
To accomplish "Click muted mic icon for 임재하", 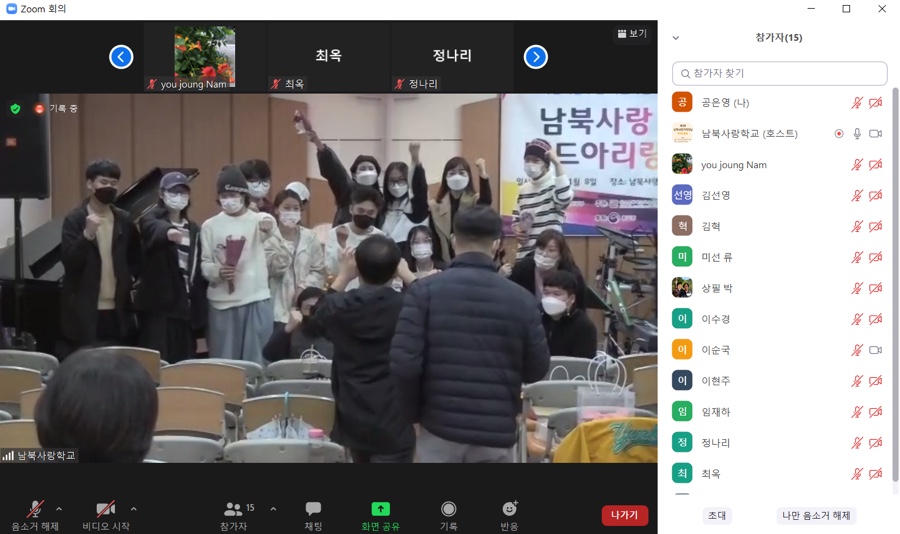I will [x=856, y=412].
